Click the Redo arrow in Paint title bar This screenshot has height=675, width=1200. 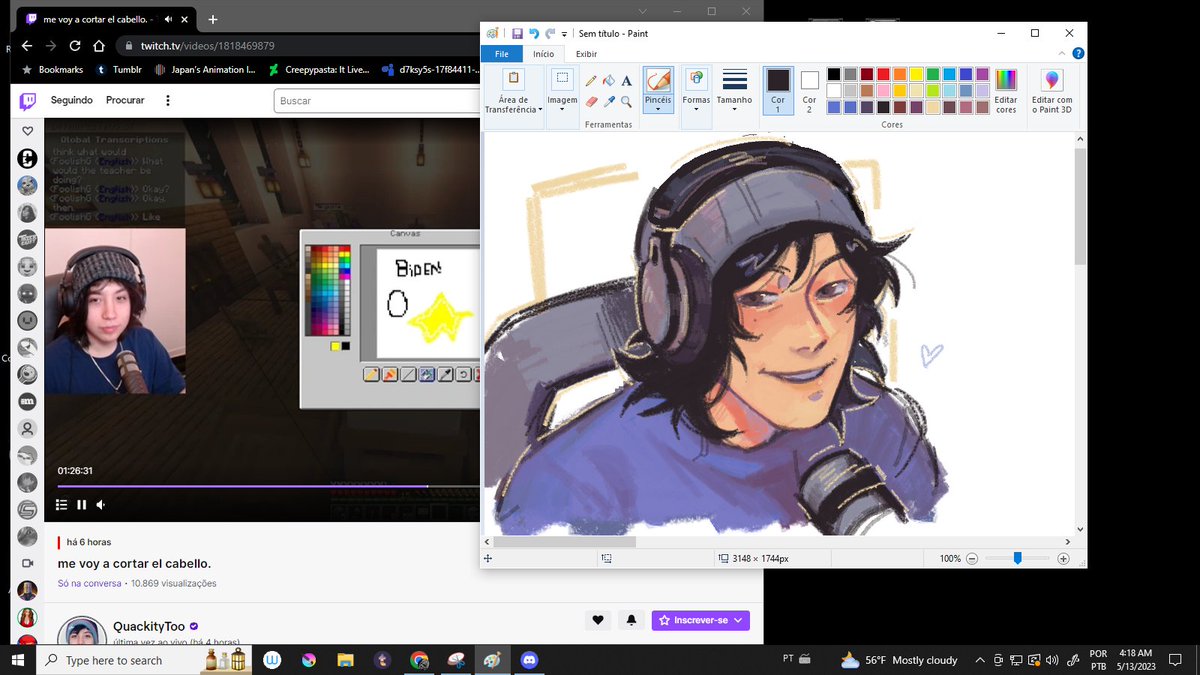click(x=550, y=33)
